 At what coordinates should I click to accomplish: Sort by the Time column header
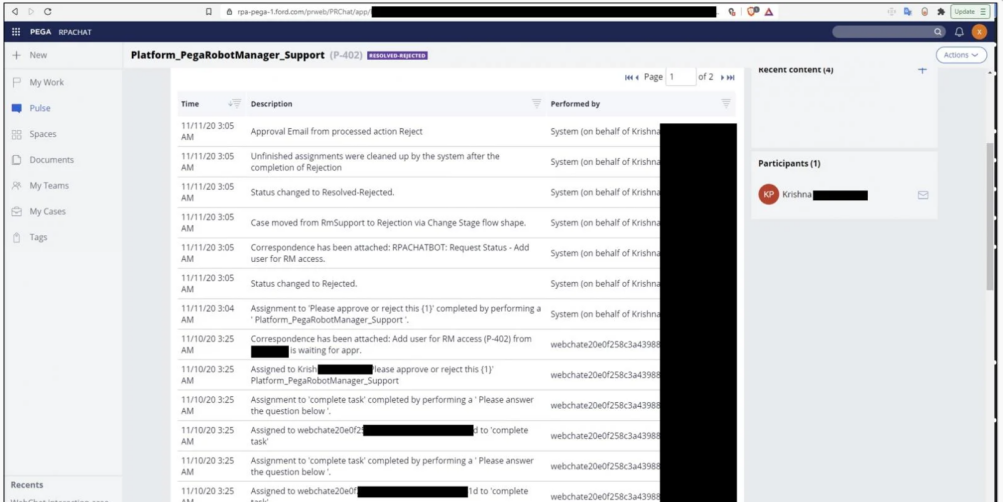pos(190,104)
